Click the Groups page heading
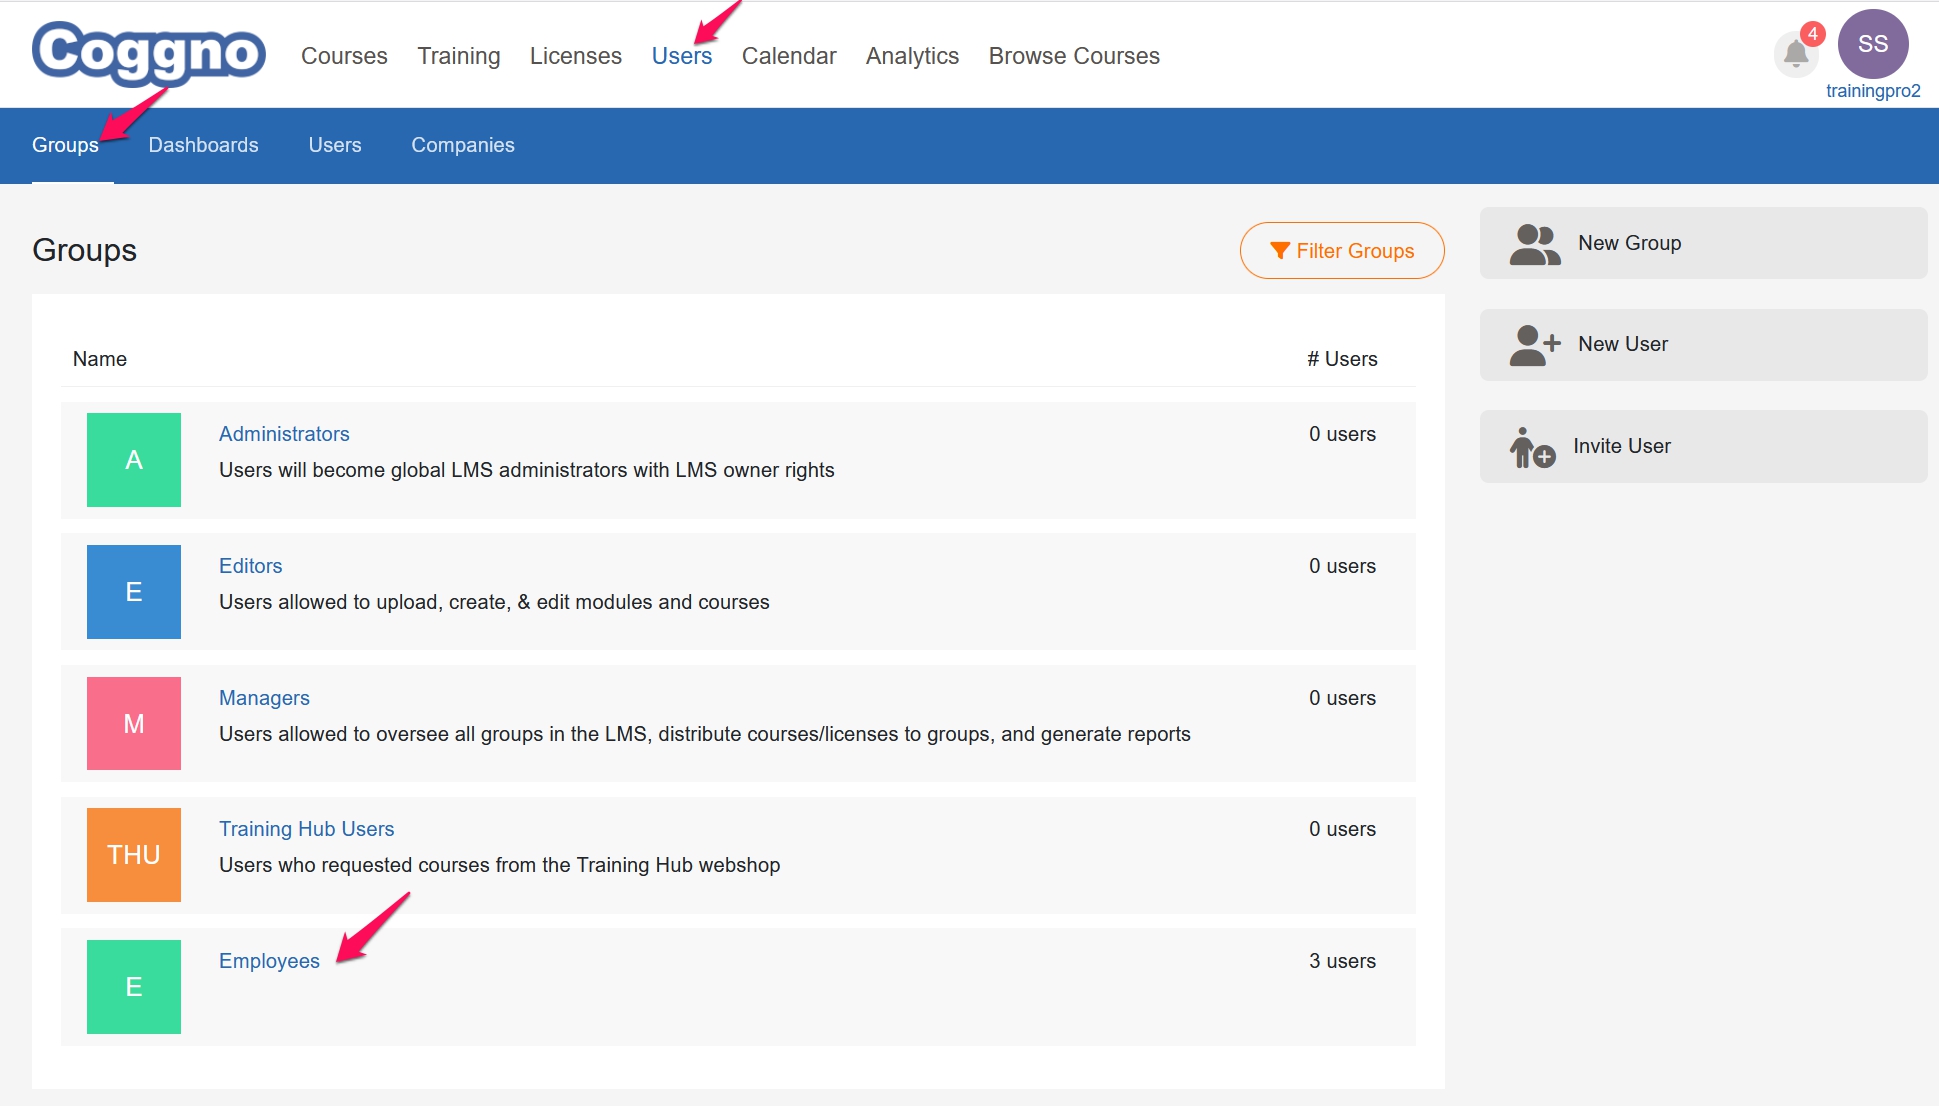 tap(84, 250)
